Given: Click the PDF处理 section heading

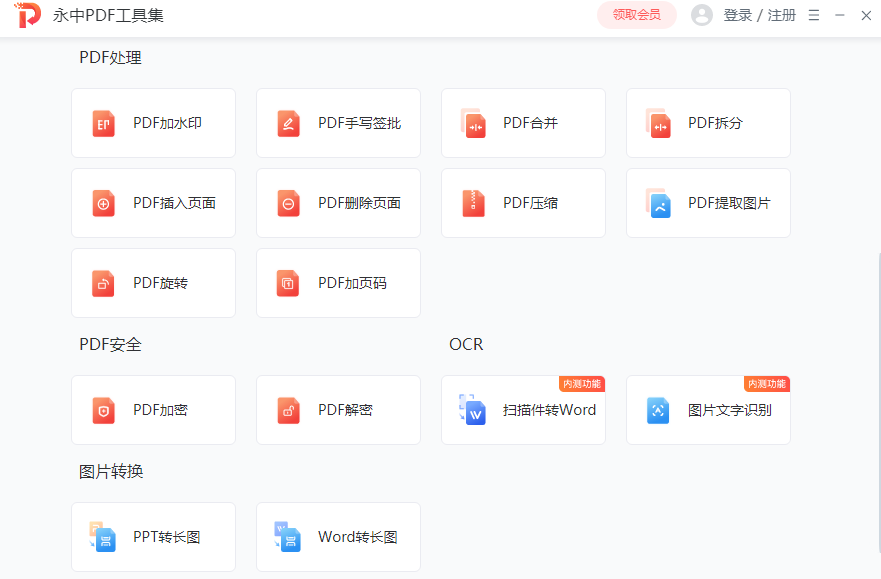Looking at the screenshot, I should [x=110, y=58].
